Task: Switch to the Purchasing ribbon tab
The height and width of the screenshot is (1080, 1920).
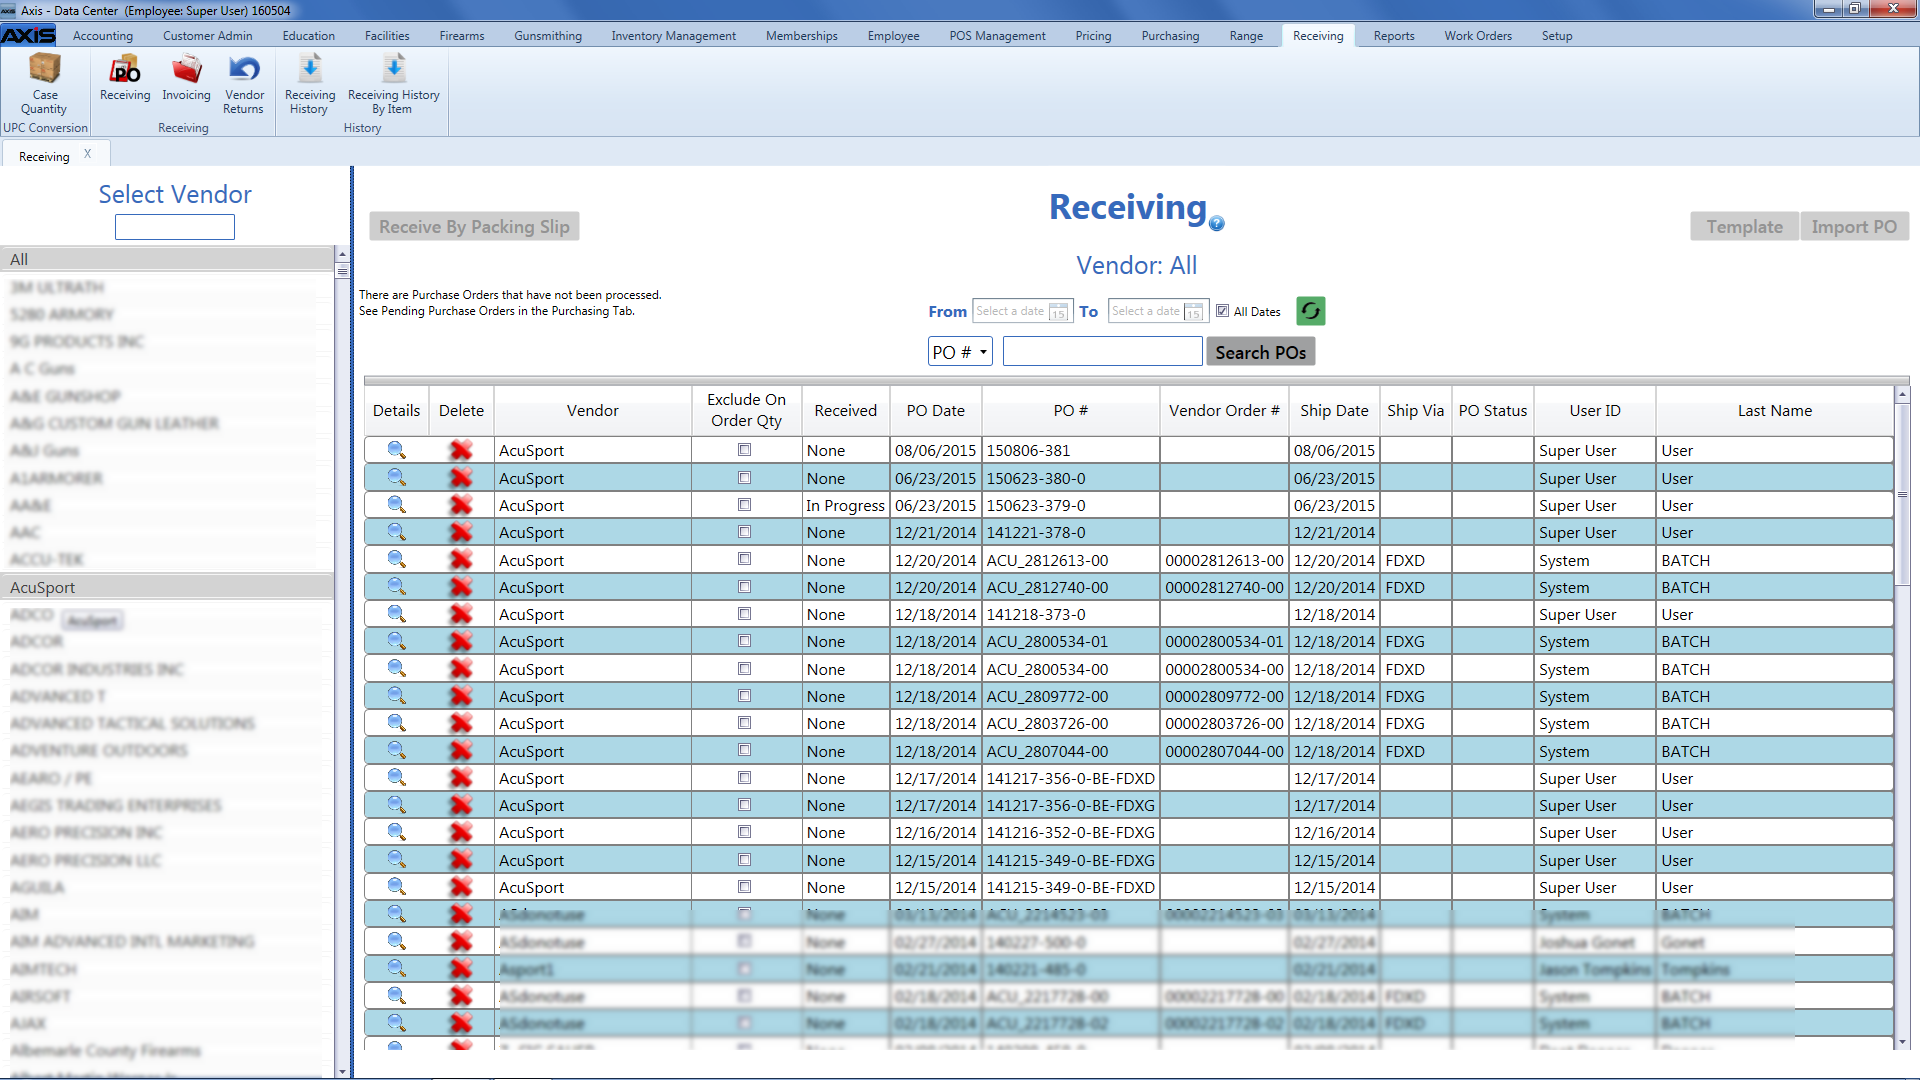Action: (x=1170, y=36)
